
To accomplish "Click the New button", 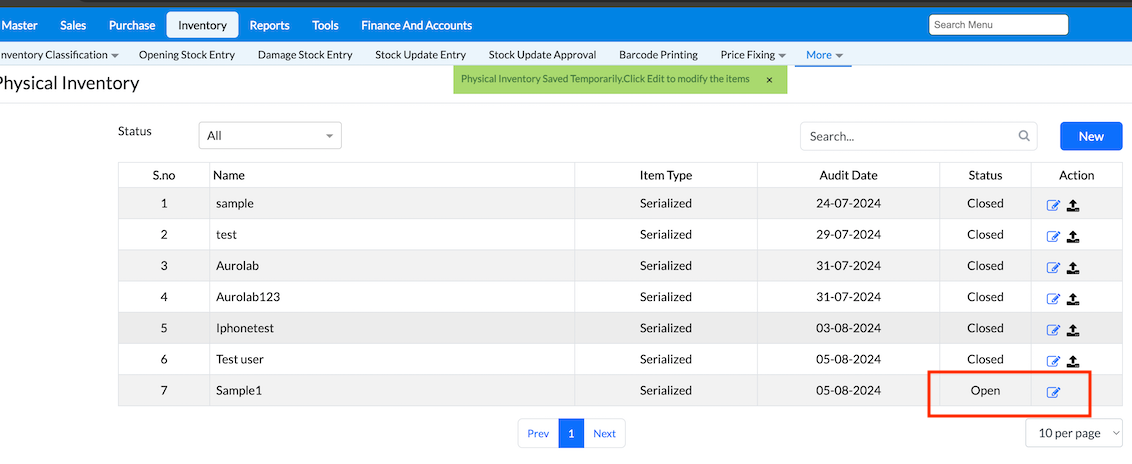I will coord(1091,136).
